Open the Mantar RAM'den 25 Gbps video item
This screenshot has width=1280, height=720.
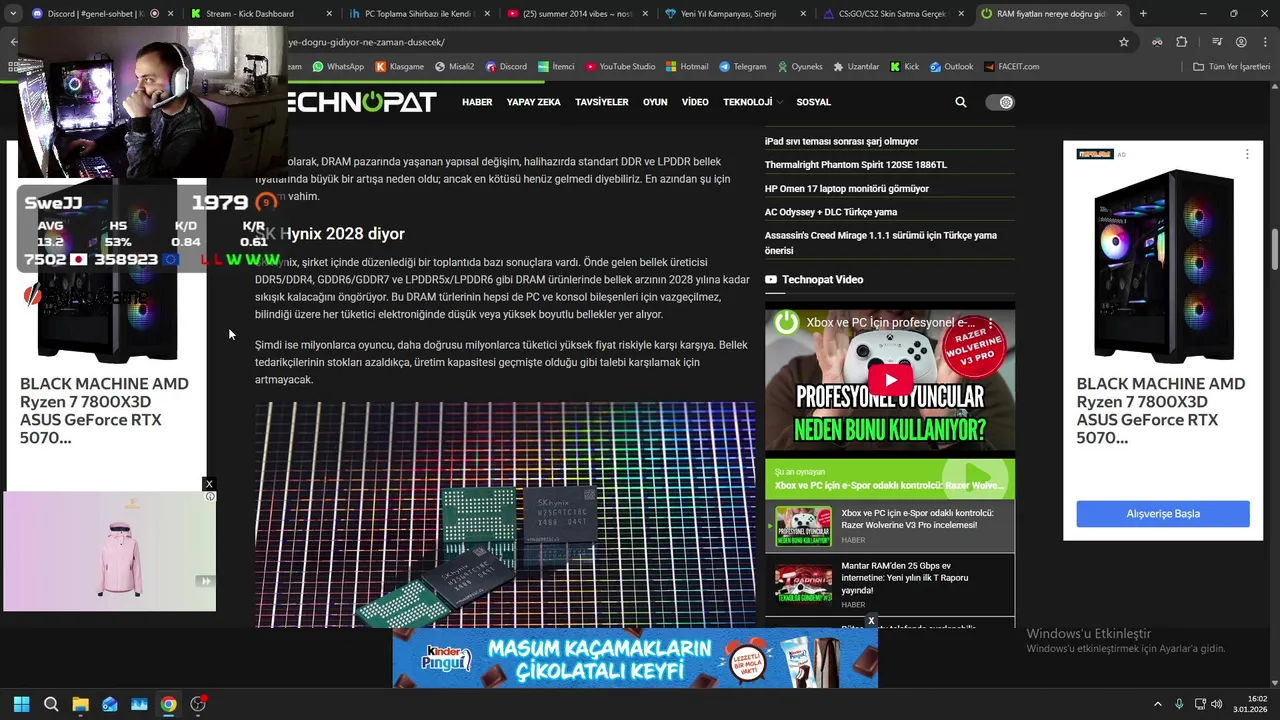(x=890, y=583)
